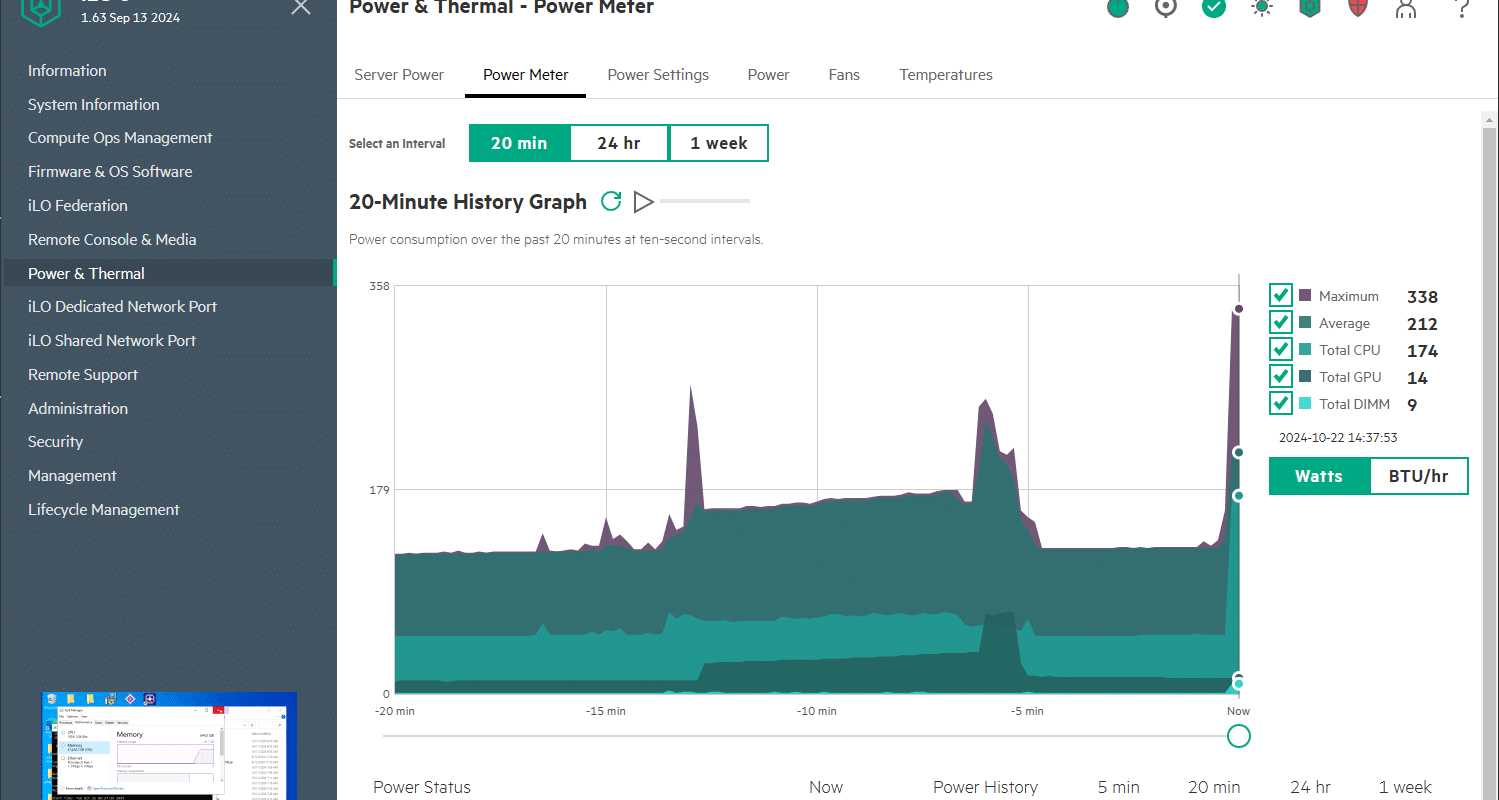Open the Temperatures tab
The height and width of the screenshot is (800, 1499).
click(x=946, y=75)
